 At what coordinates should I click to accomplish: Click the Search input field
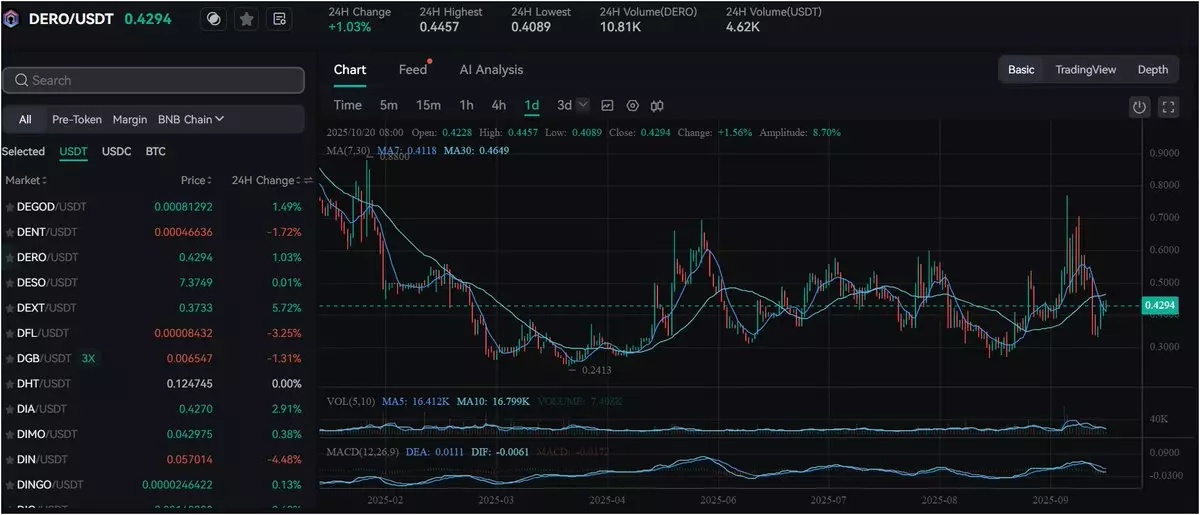153,80
